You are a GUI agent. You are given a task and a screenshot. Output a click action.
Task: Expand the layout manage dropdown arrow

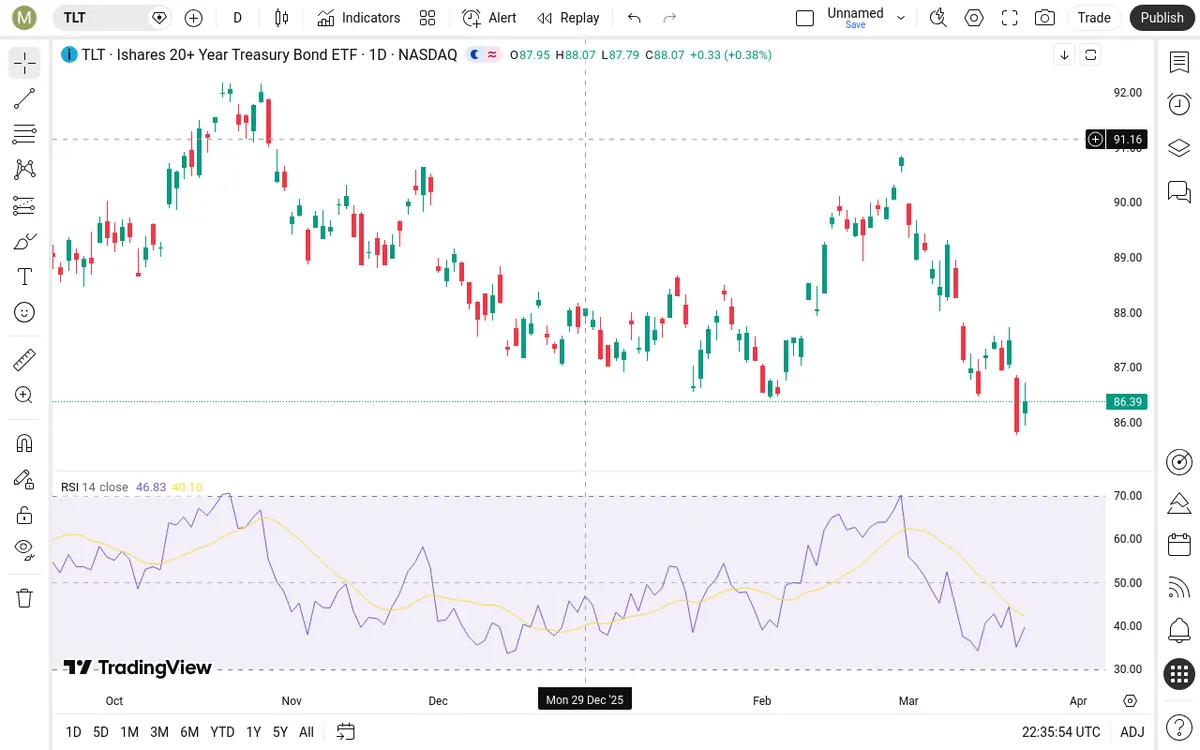pyautogui.click(x=902, y=18)
